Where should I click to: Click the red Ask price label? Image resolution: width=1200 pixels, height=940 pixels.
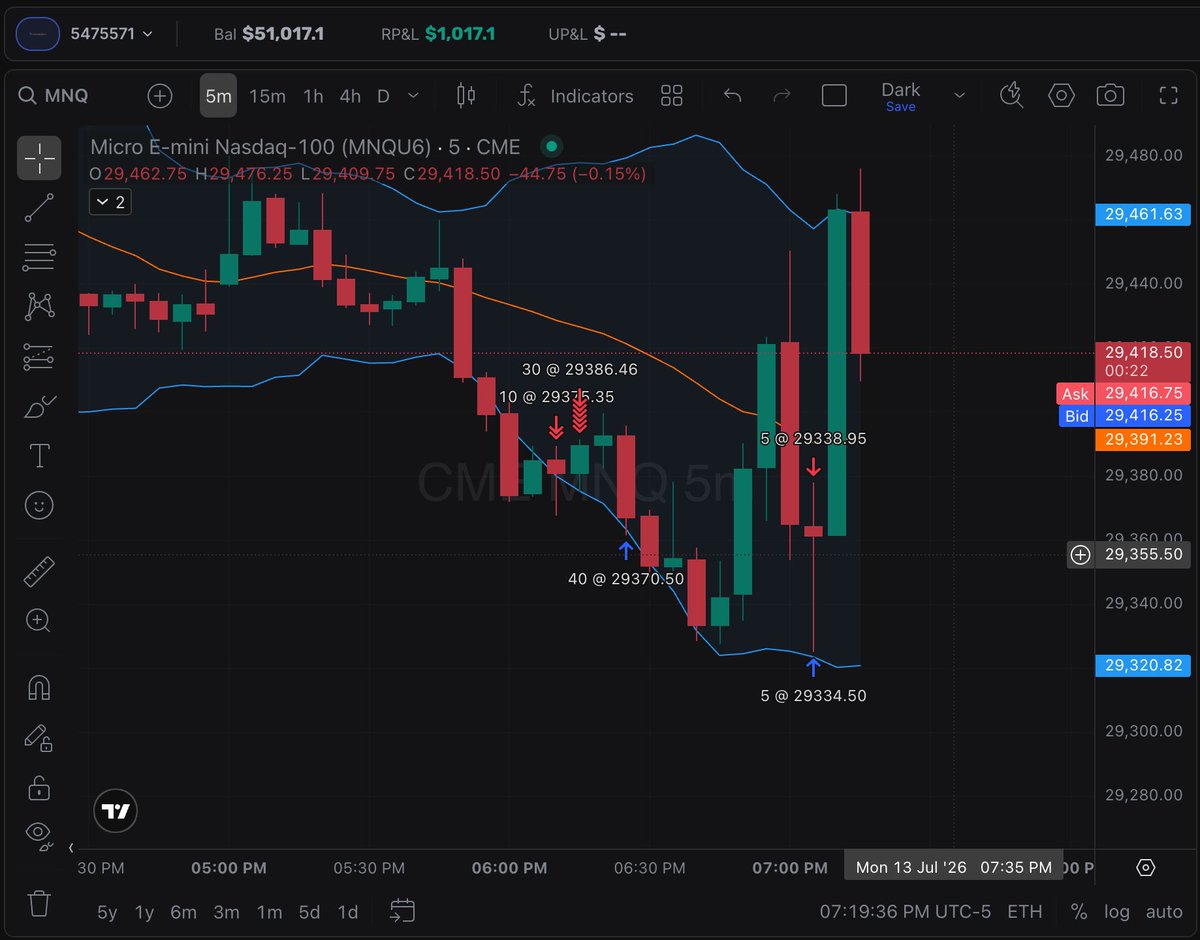tap(1076, 394)
